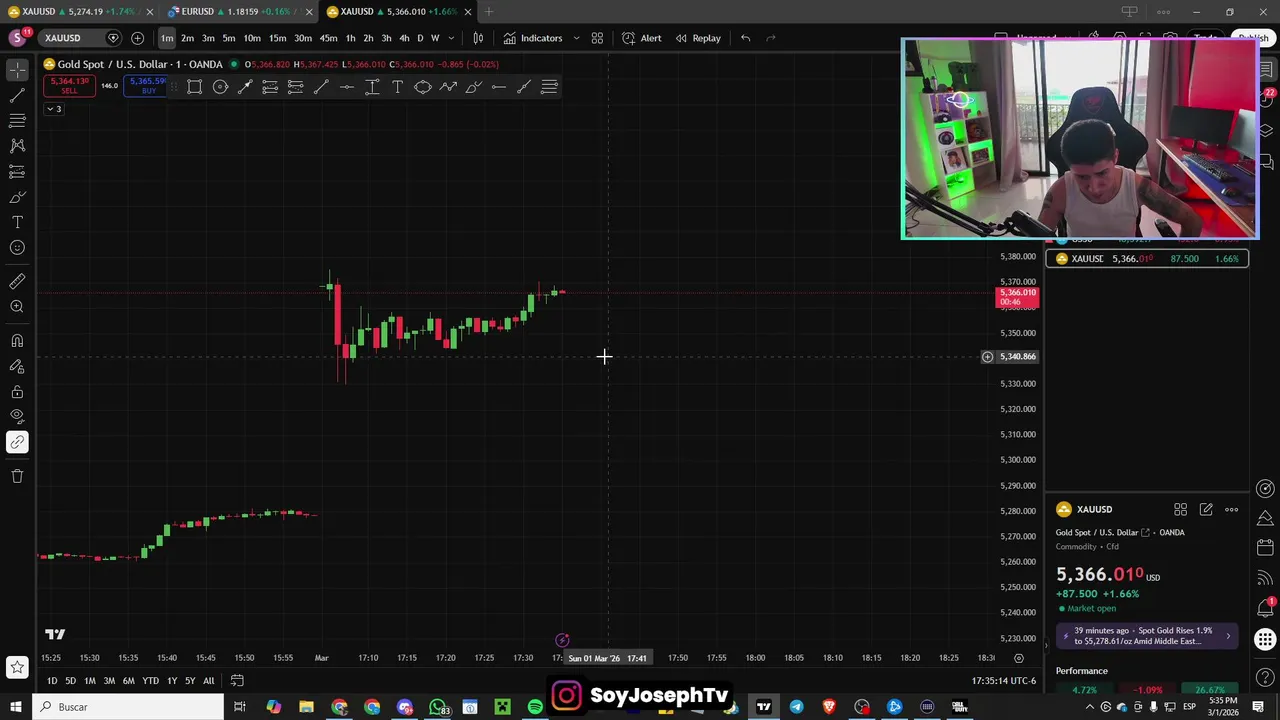Select the All date range
The image size is (1280, 720).
tap(208, 681)
